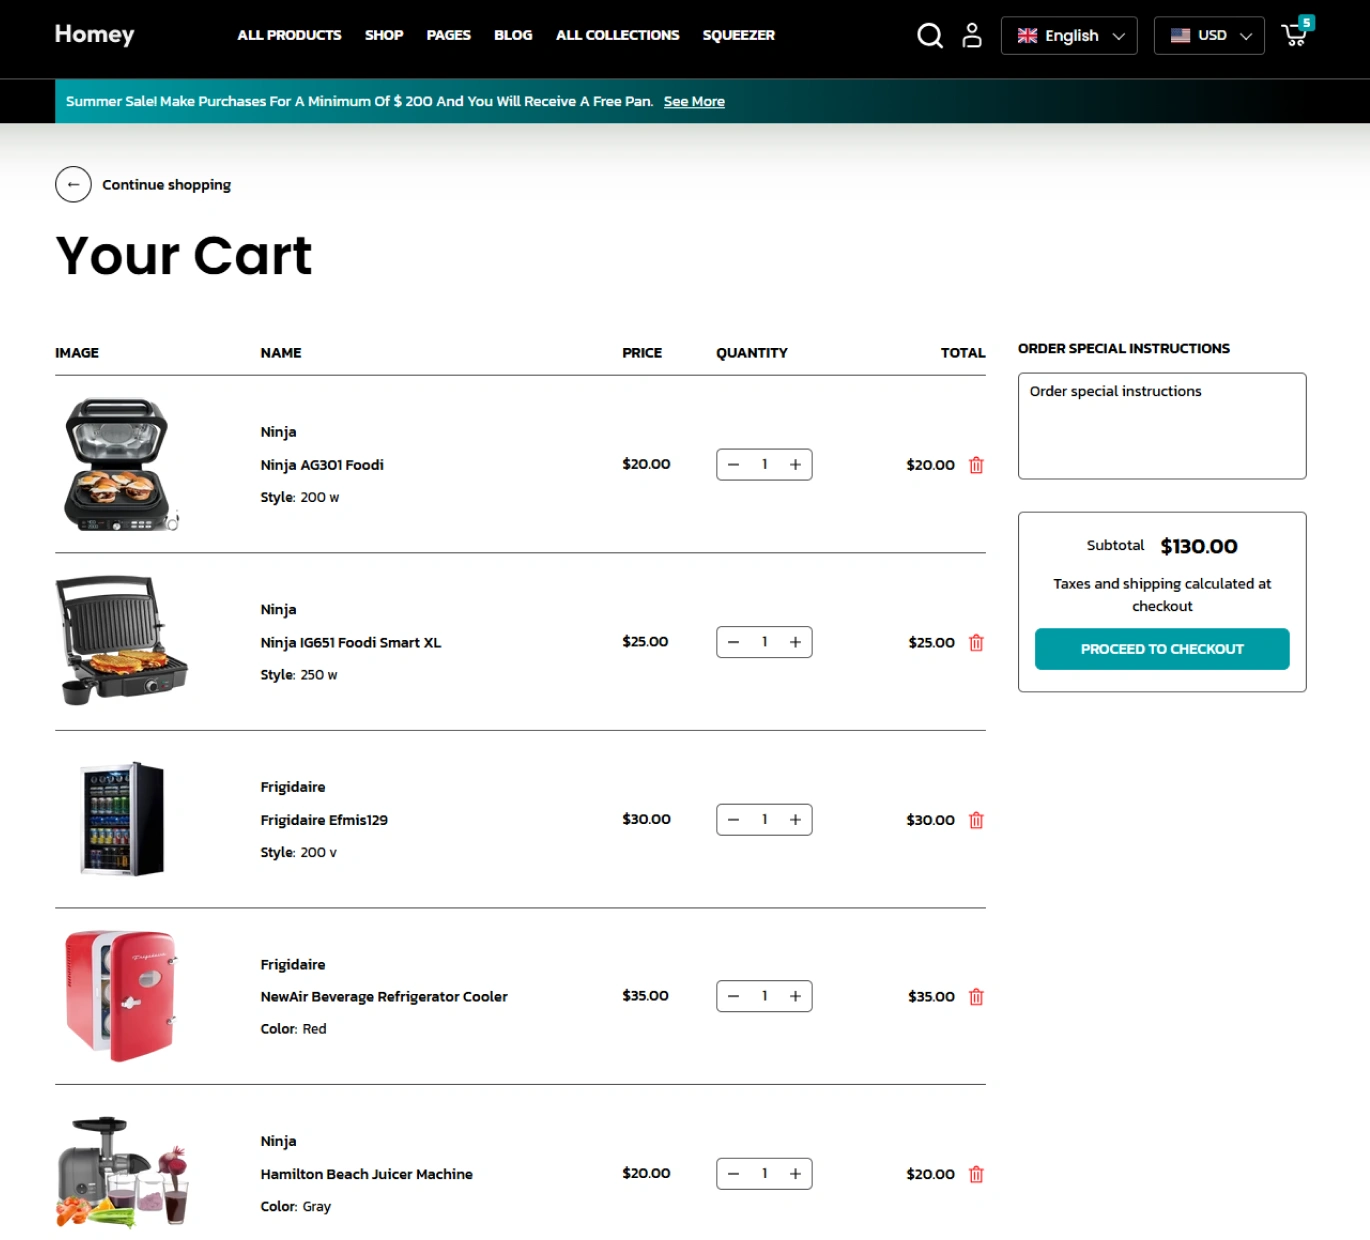Click the user account icon
This screenshot has width=1370, height=1240.
[971, 36]
